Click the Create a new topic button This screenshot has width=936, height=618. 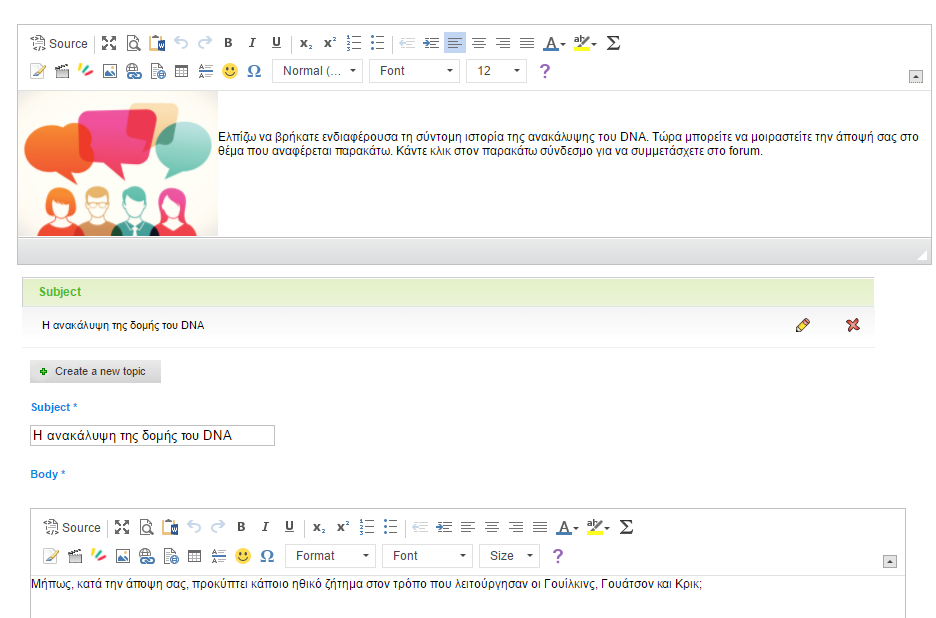[95, 371]
